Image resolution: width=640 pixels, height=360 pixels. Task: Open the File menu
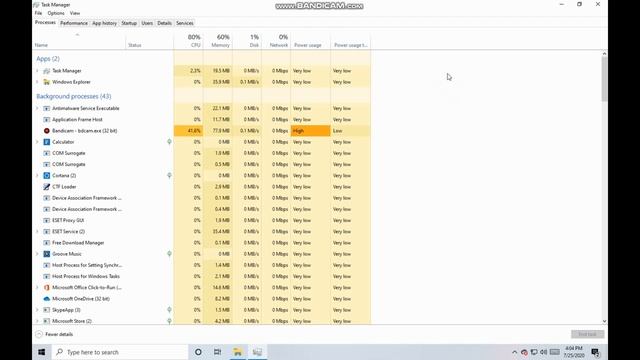point(38,13)
